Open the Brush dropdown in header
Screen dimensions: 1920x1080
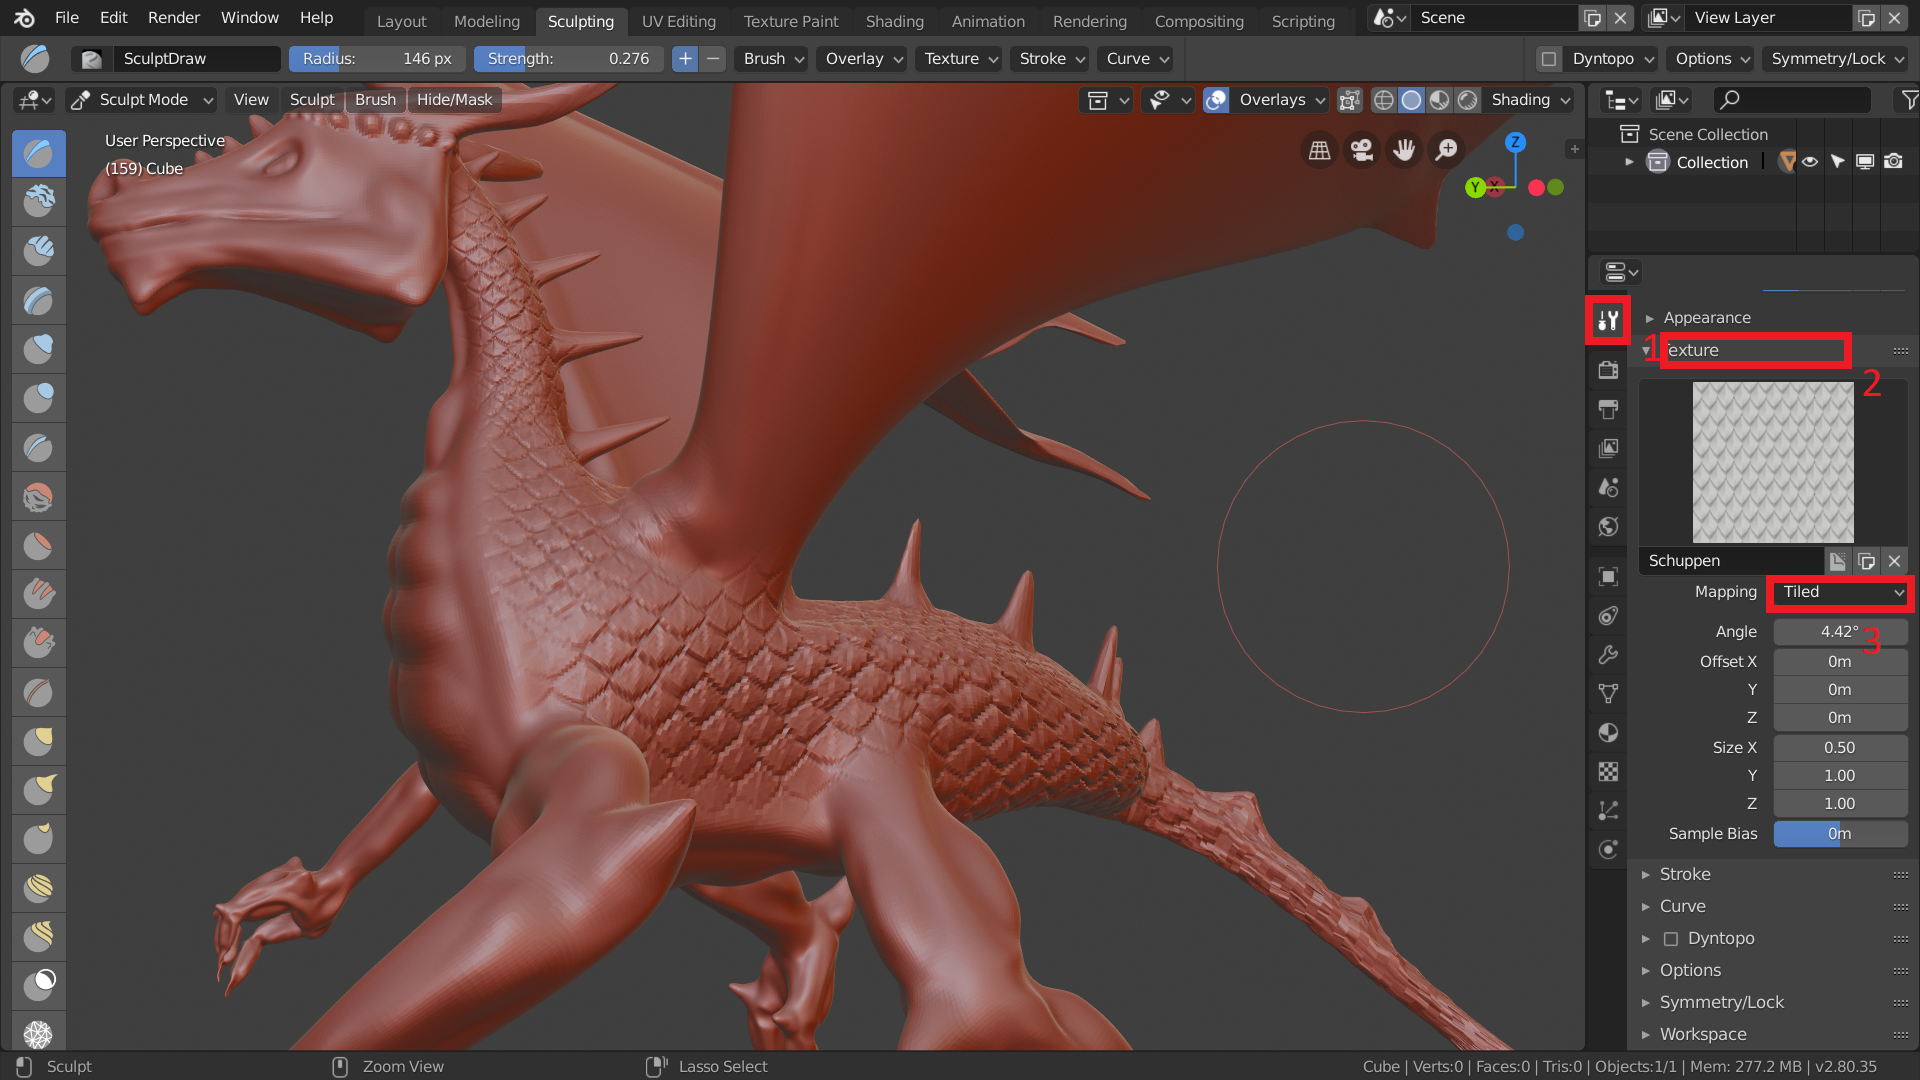774,59
